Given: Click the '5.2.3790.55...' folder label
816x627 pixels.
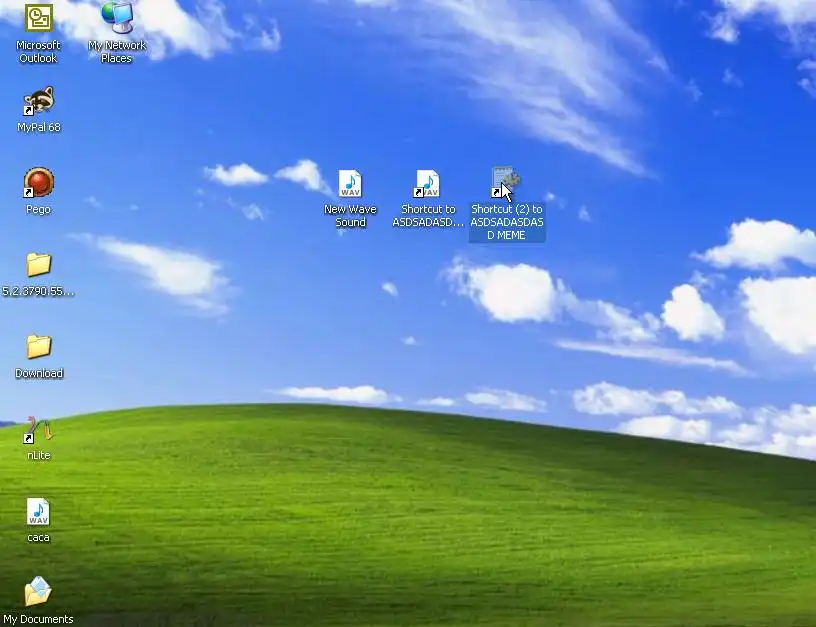Looking at the screenshot, I should coord(39,291).
